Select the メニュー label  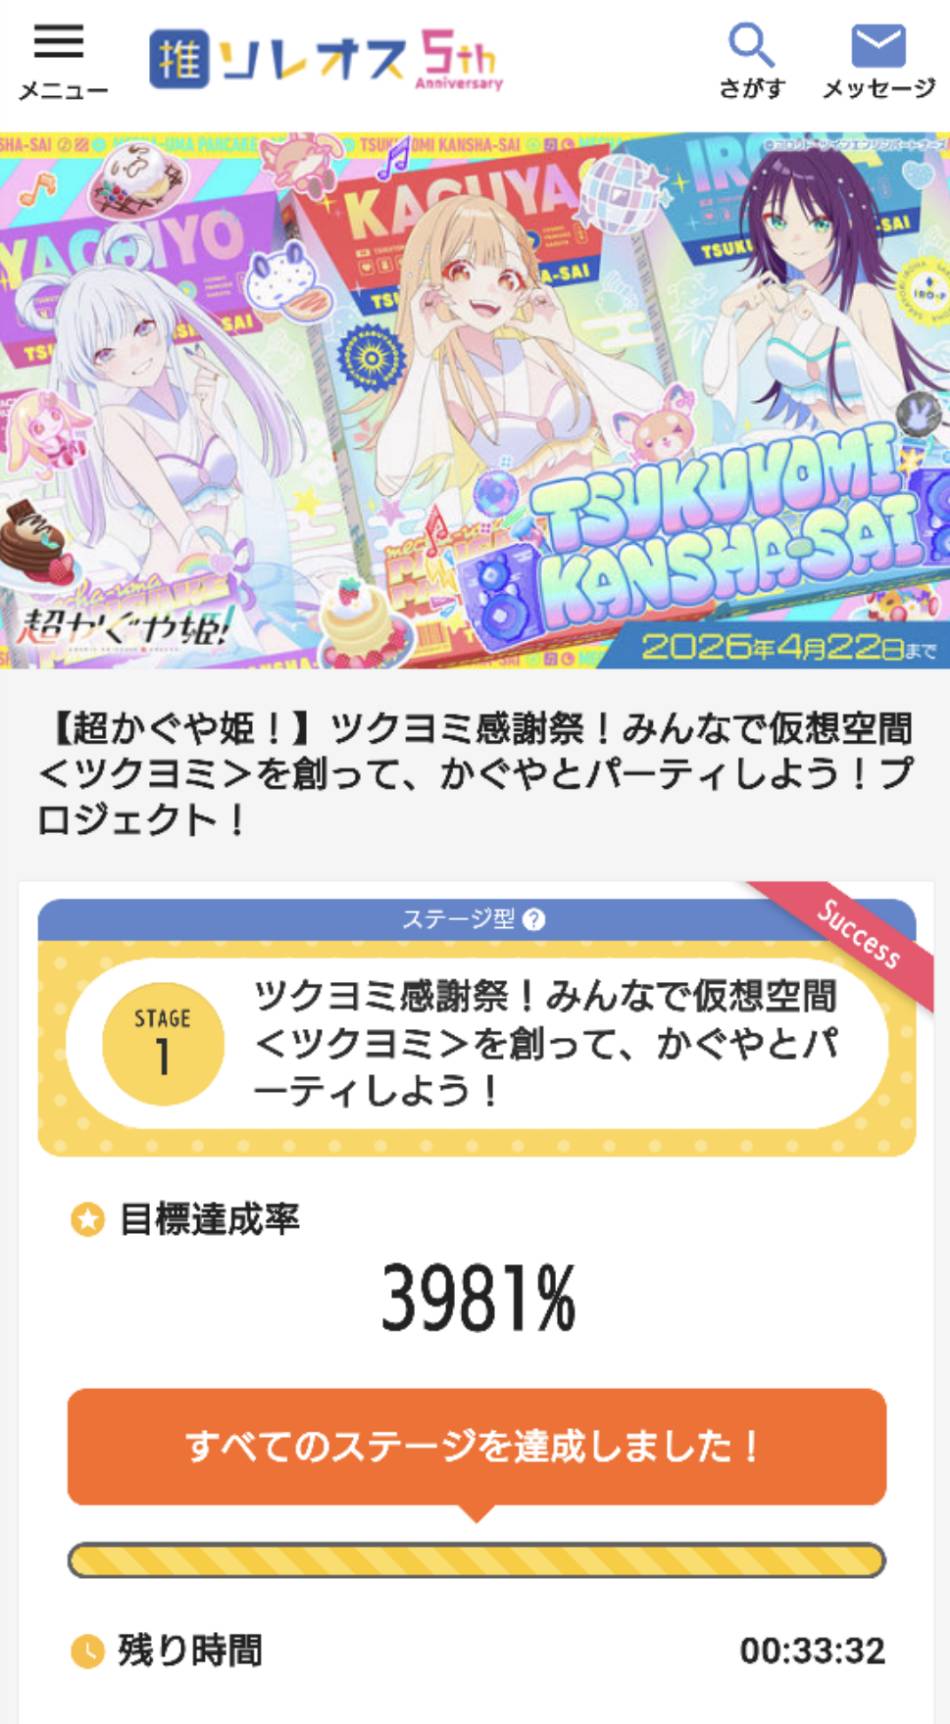63,91
